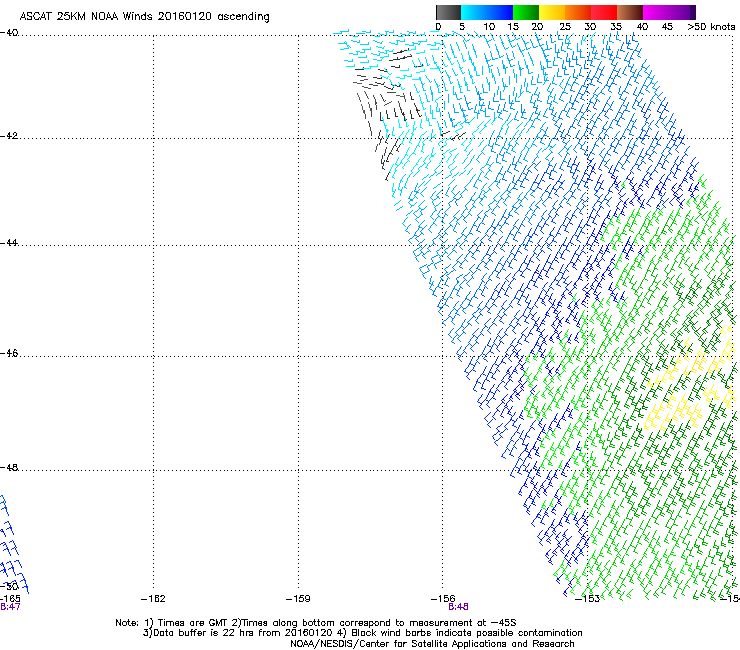Click the red 30-35 knots legend swatch

coord(604,12)
